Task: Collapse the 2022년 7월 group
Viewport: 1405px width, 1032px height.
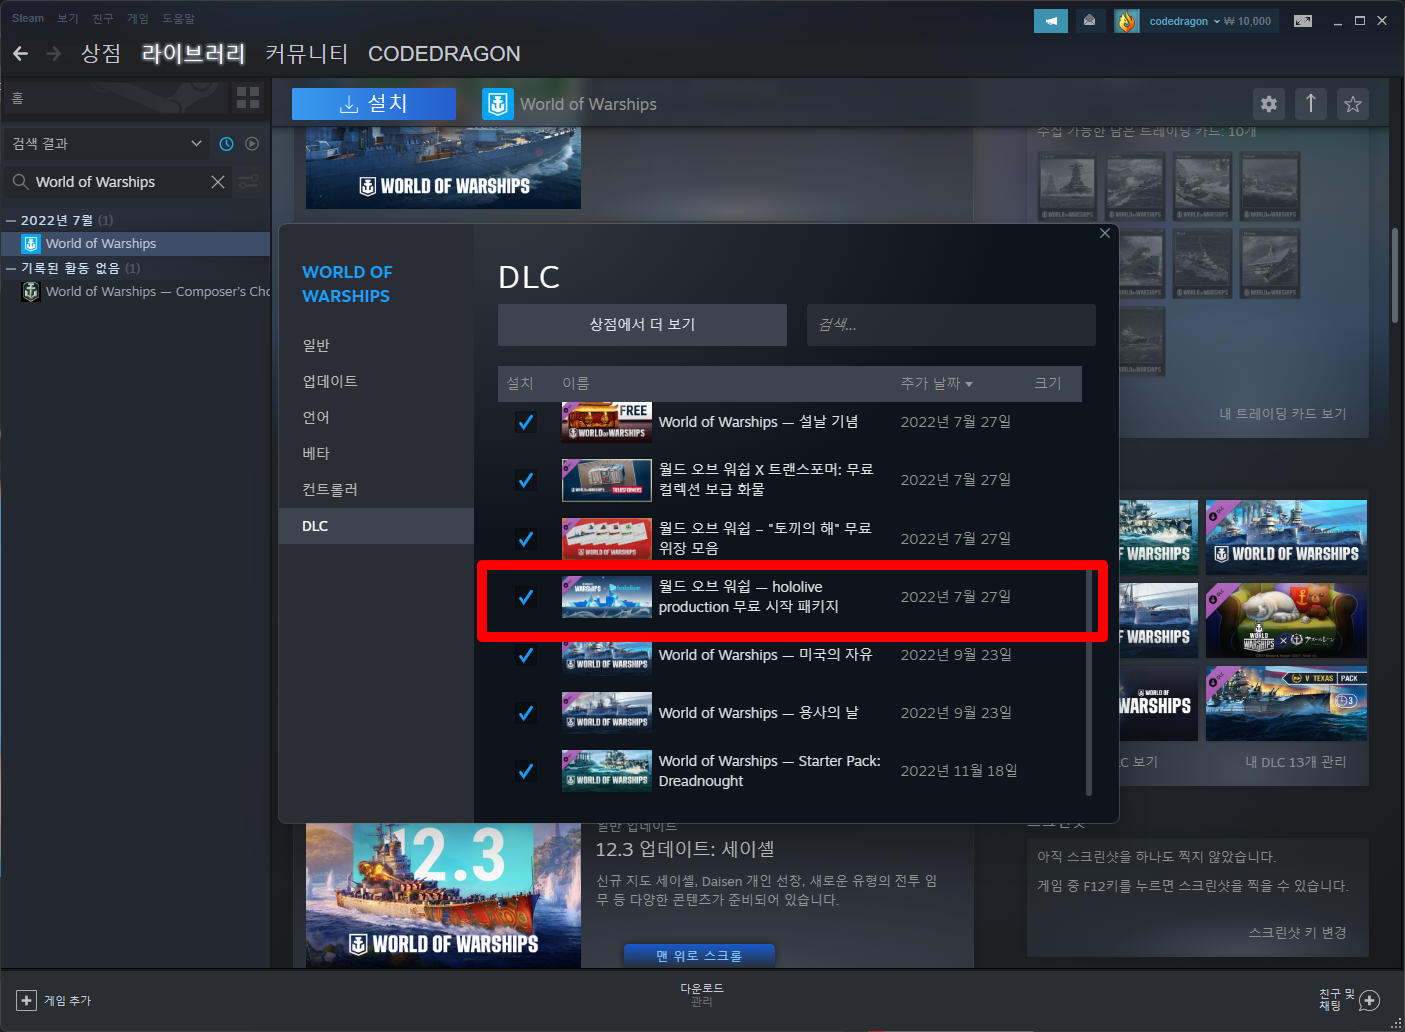Action: [11, 220]
